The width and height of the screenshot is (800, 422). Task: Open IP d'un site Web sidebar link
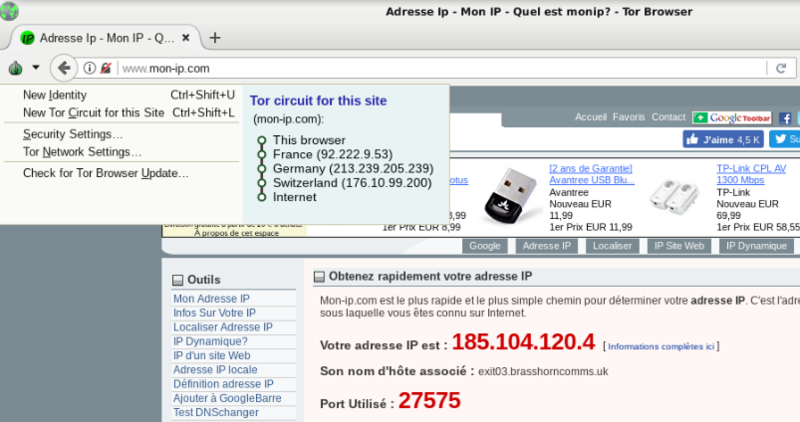pos(212,356)
